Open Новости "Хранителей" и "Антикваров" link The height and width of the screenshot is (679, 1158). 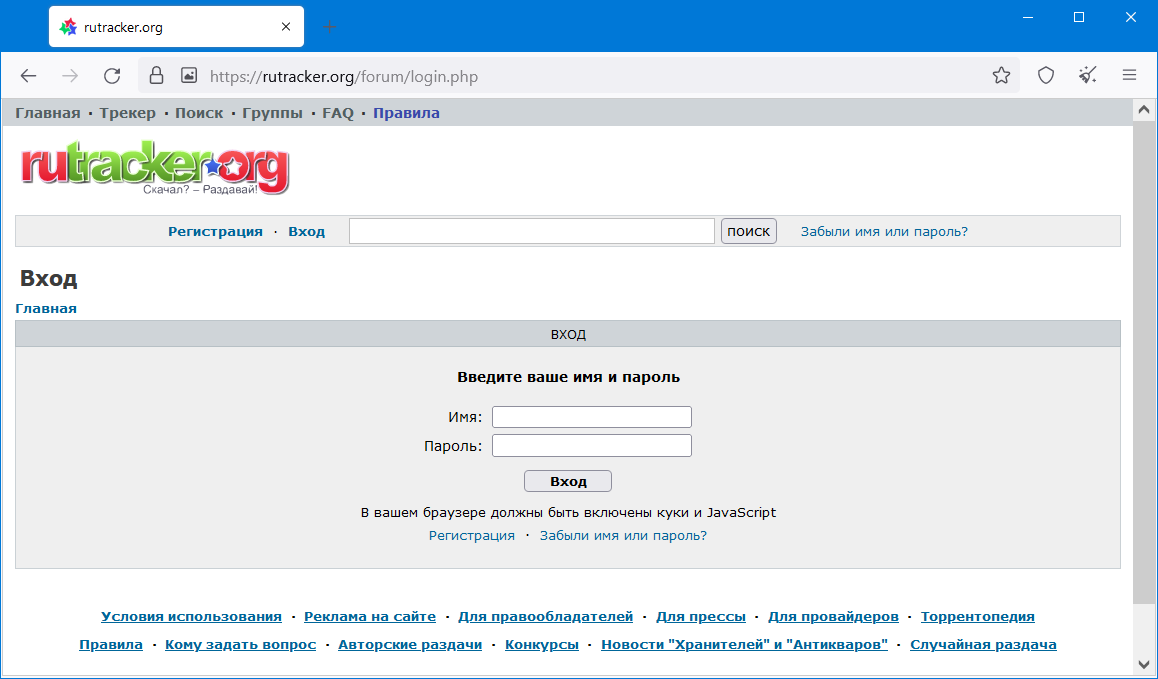[744, 644]
